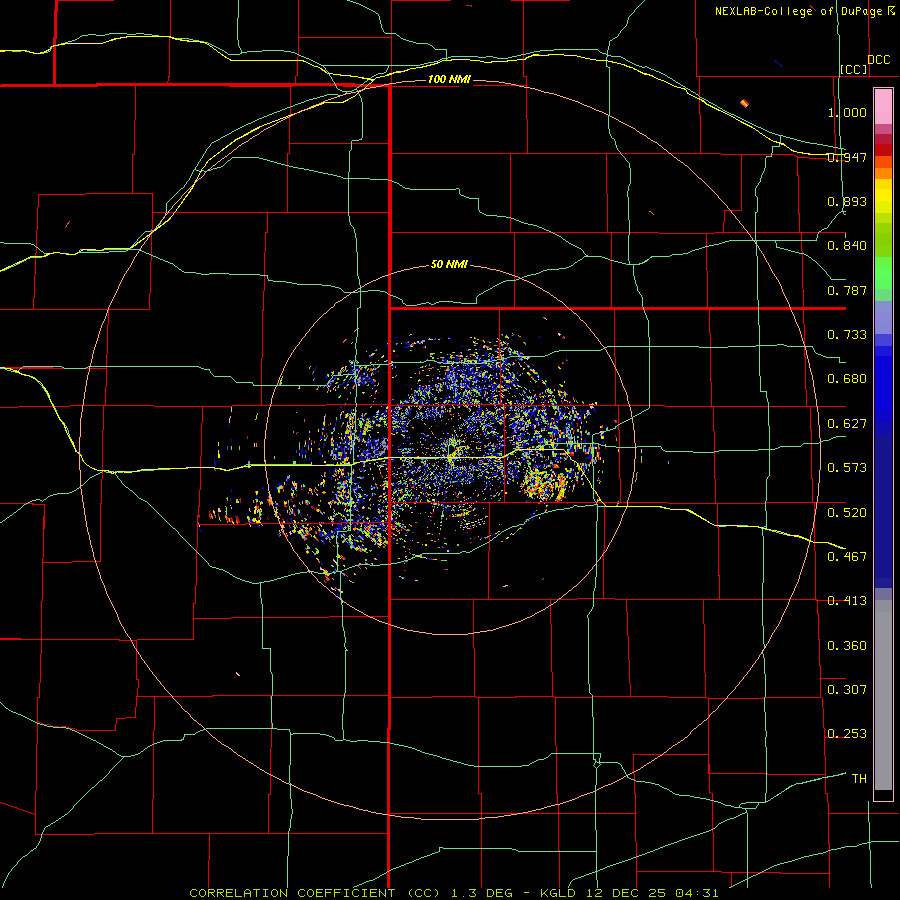The image size is (900, 900).
Task: Pick the gray segment of the color bar
Action: tap(883, 695)
